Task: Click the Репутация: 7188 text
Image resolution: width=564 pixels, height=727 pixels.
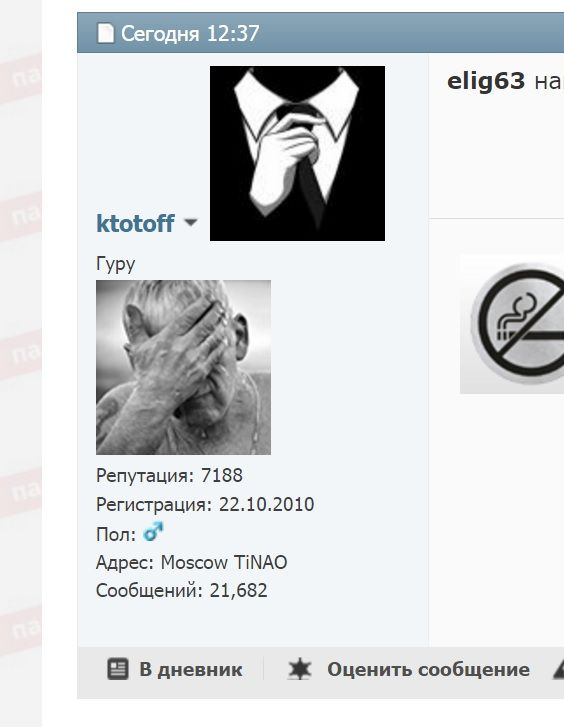Action: coord(169,476)
